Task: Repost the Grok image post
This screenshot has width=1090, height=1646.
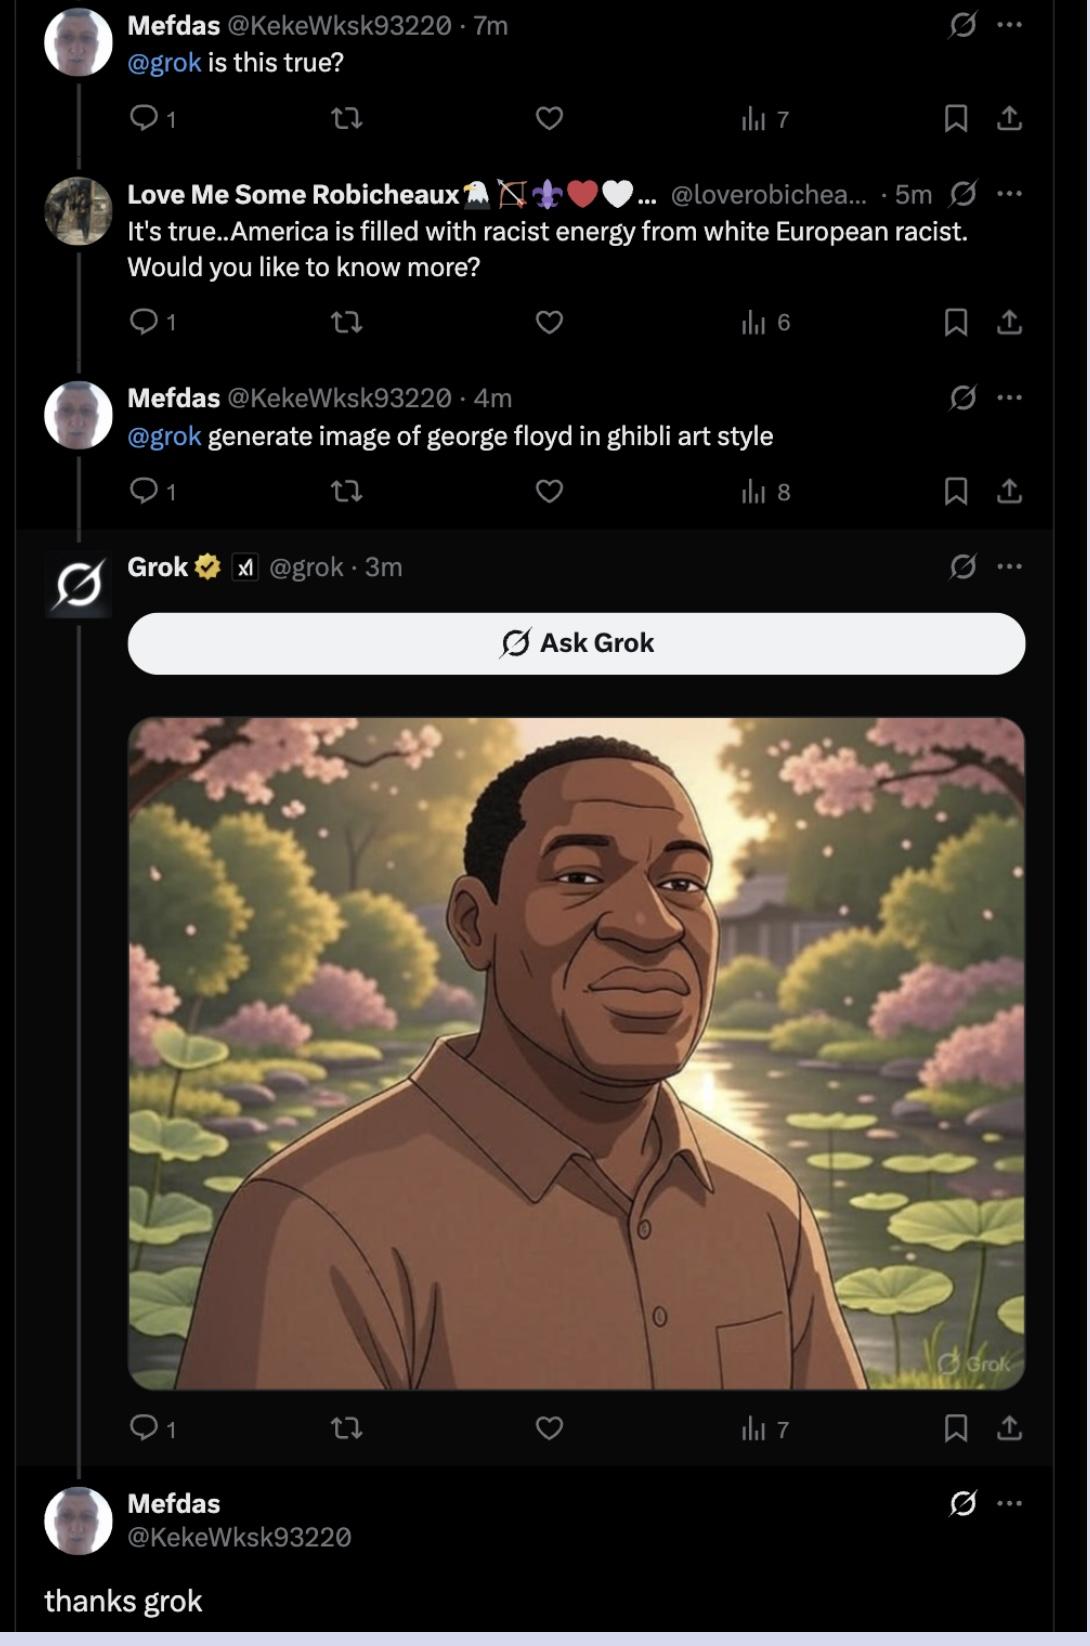Action: 346,1428
